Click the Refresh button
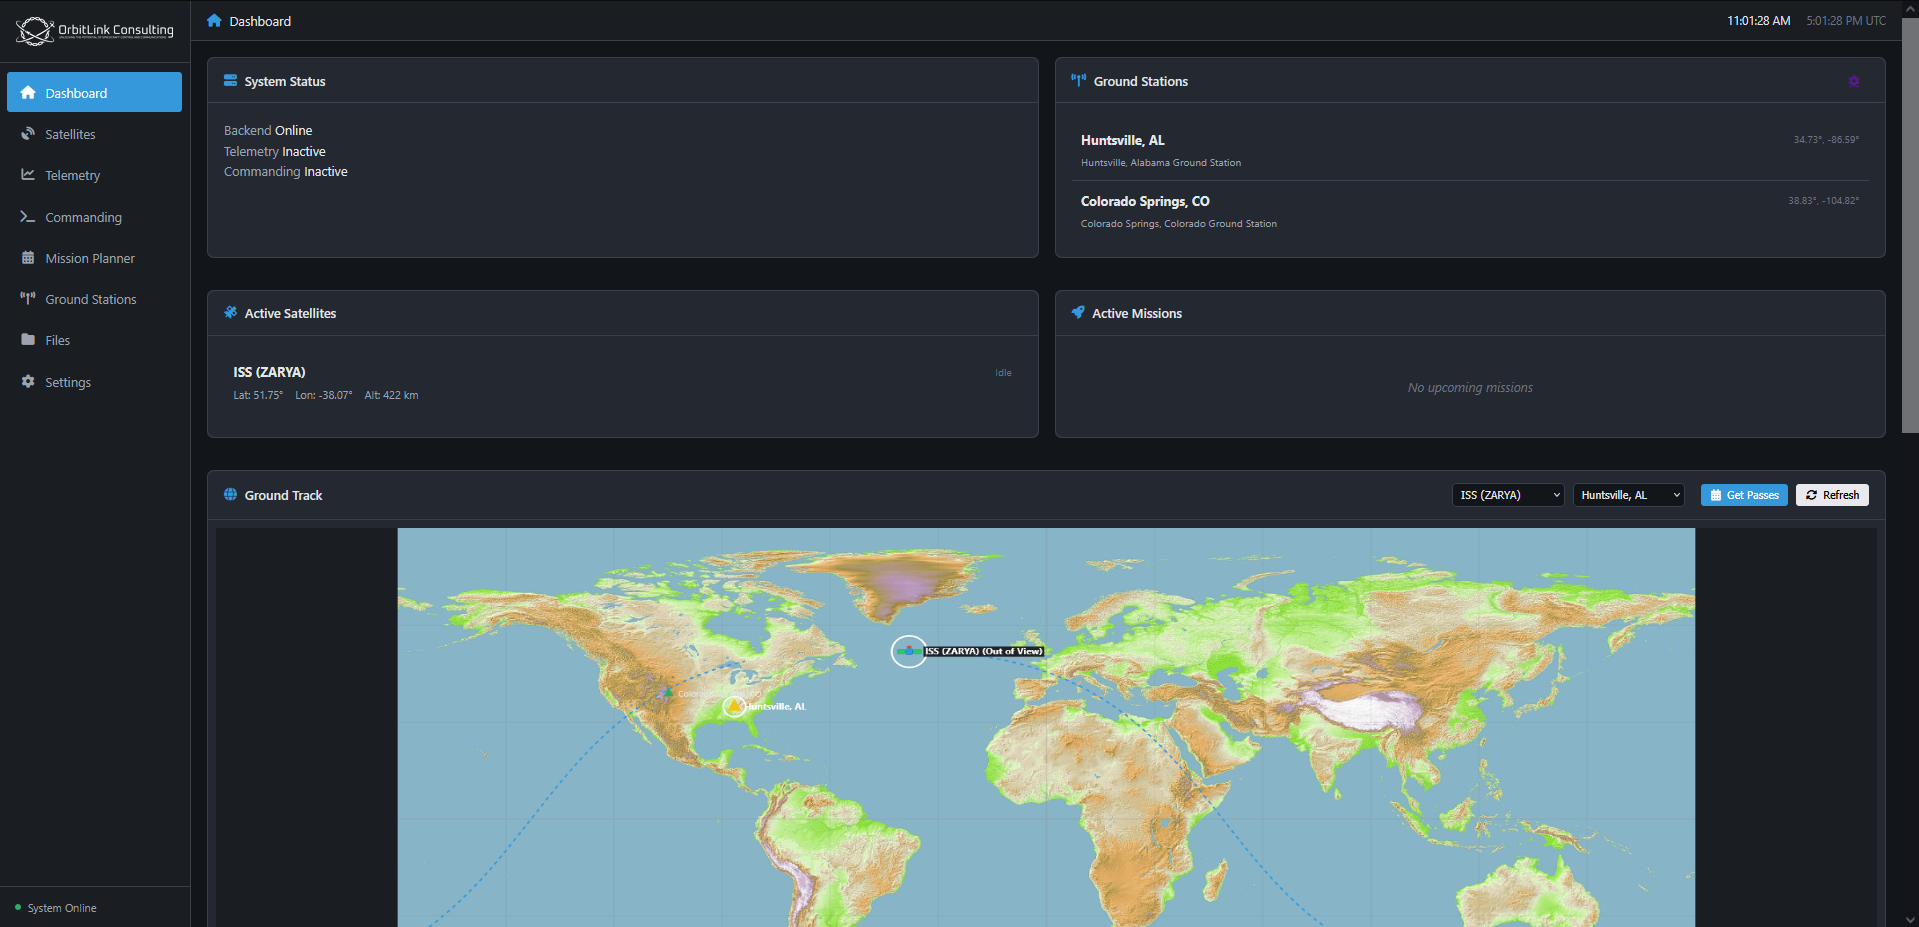Image resolution: width=1919 pixels, height=927 pixels. pyautogui.click(x=1832, y=495)
